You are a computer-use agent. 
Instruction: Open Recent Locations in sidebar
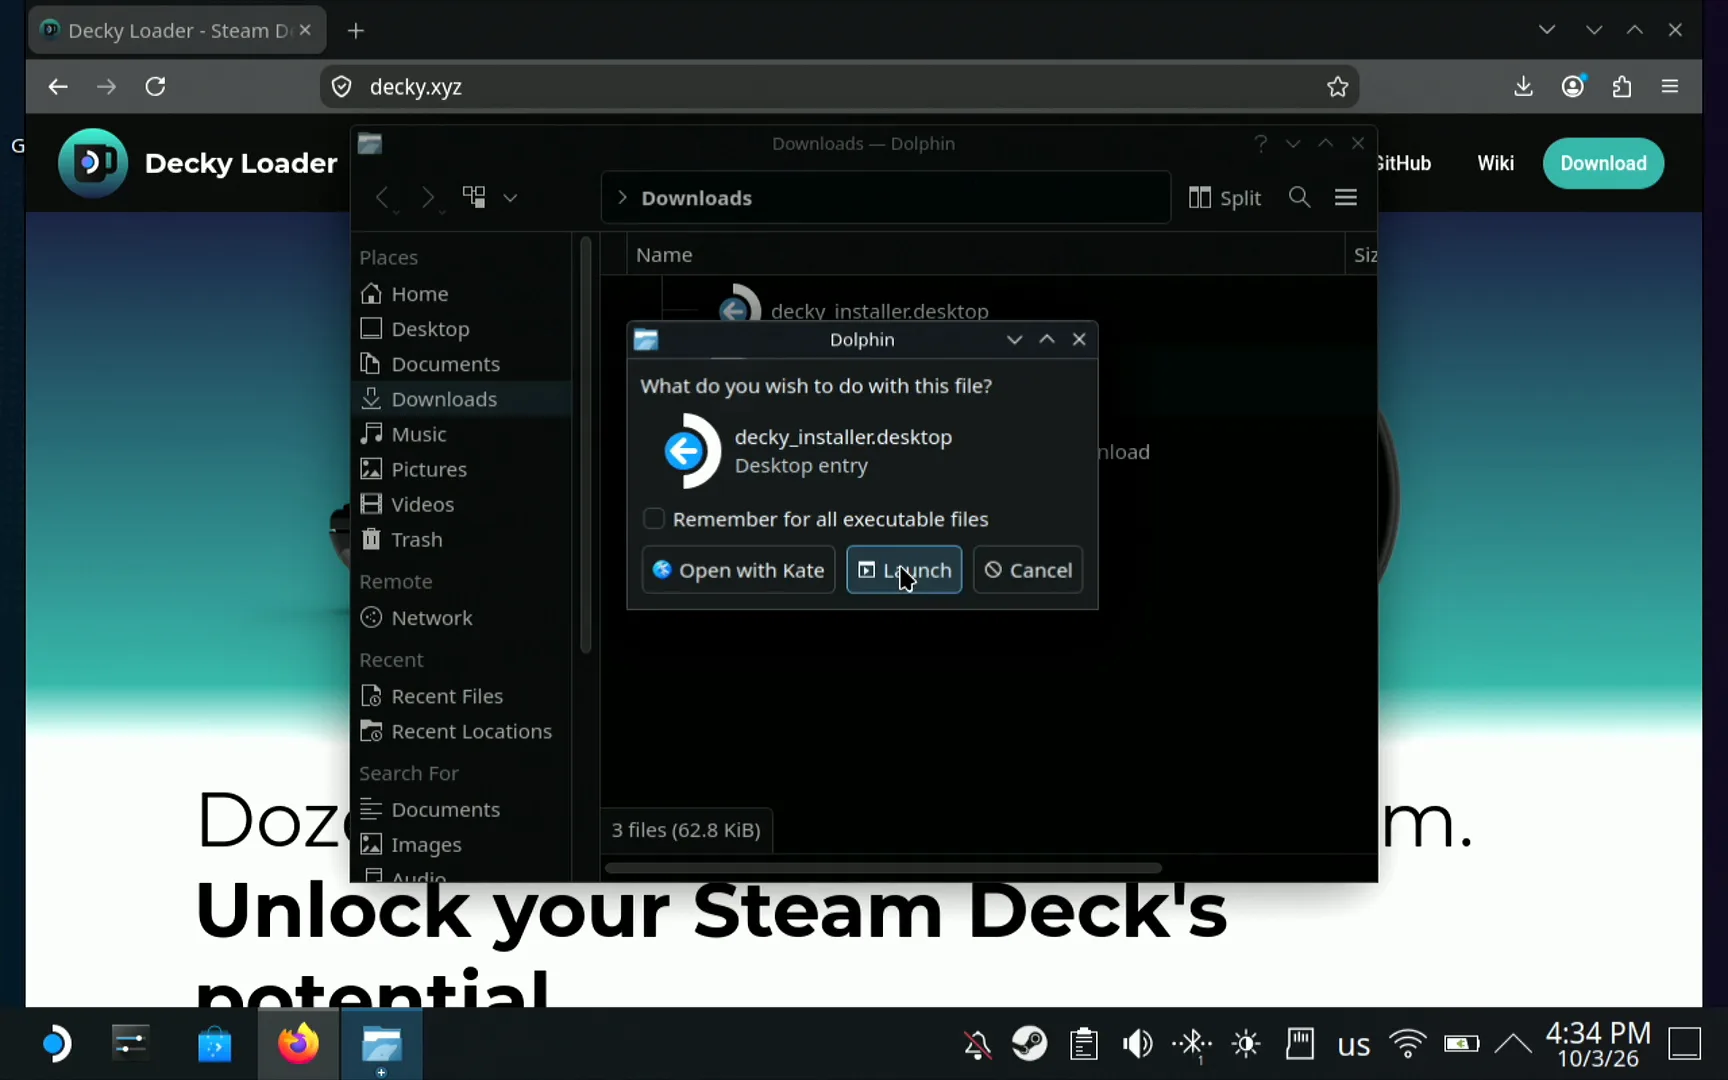point(462,731)
